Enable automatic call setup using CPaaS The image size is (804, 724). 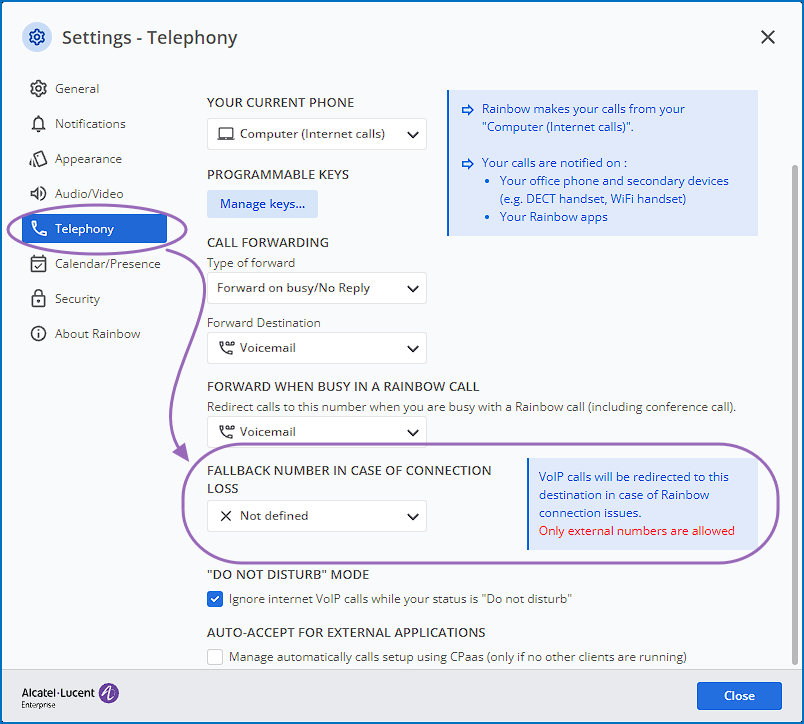click(x=215, y=657)
